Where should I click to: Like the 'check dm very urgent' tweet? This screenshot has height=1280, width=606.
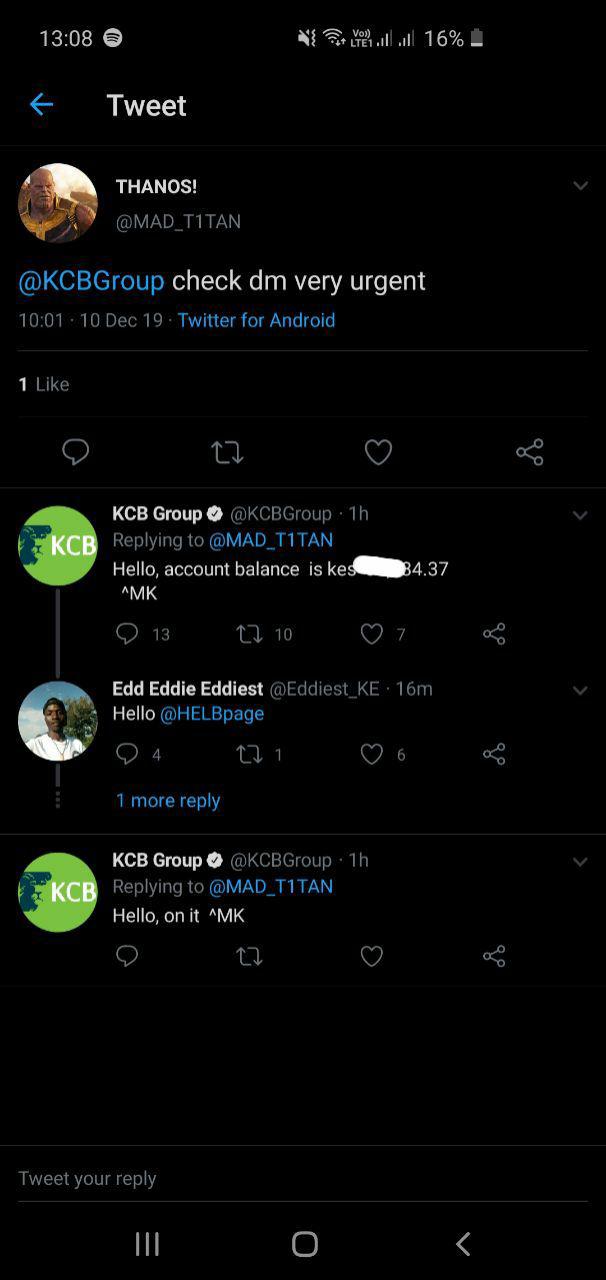(378, 453)
